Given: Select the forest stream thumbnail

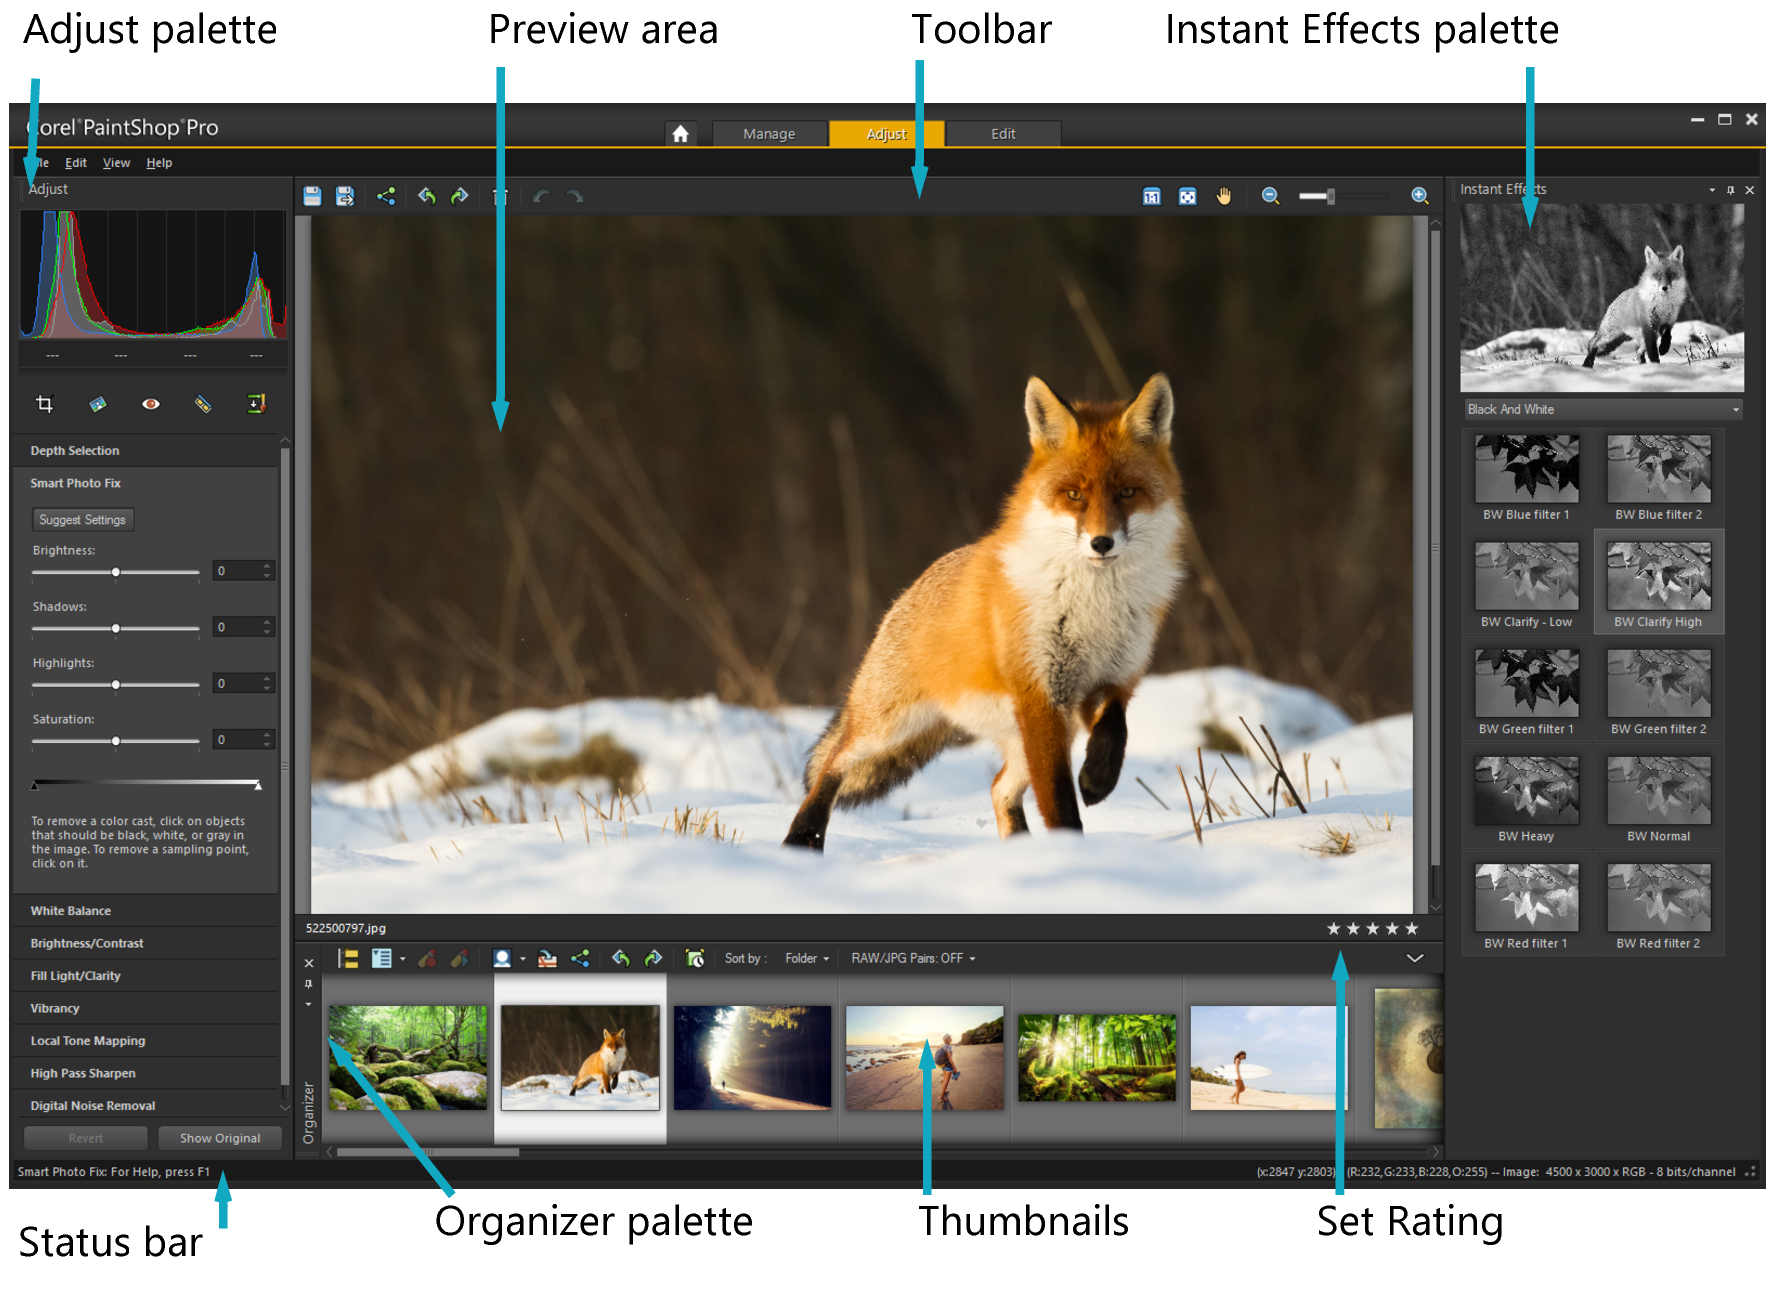Looking at the screenshot, I should 408,1058.
